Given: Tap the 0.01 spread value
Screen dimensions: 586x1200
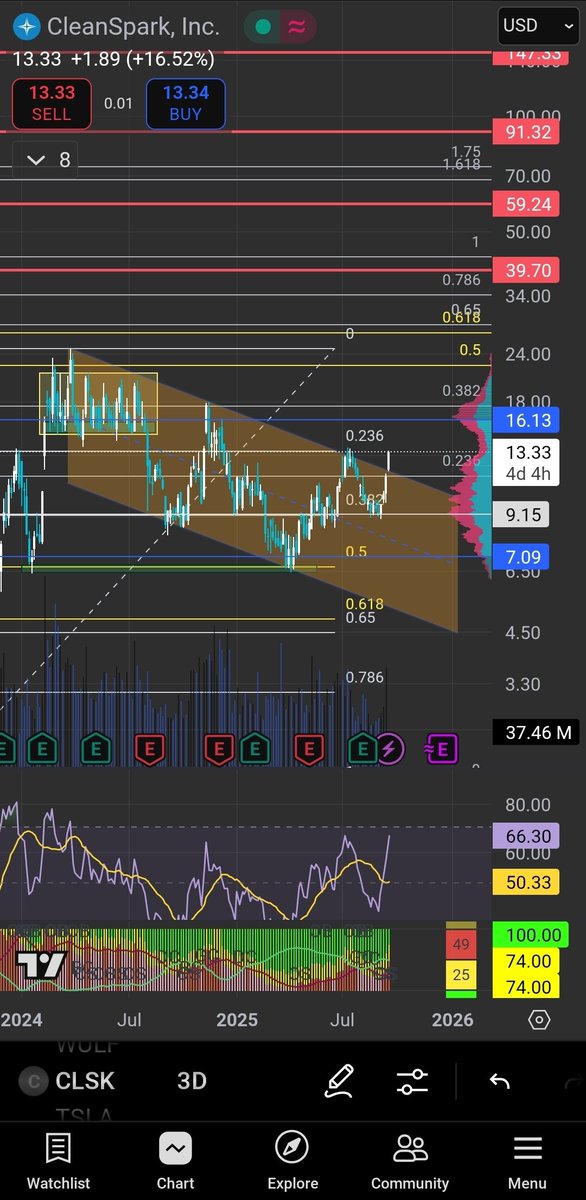Looking at the screenshot, I should [118, 104].
